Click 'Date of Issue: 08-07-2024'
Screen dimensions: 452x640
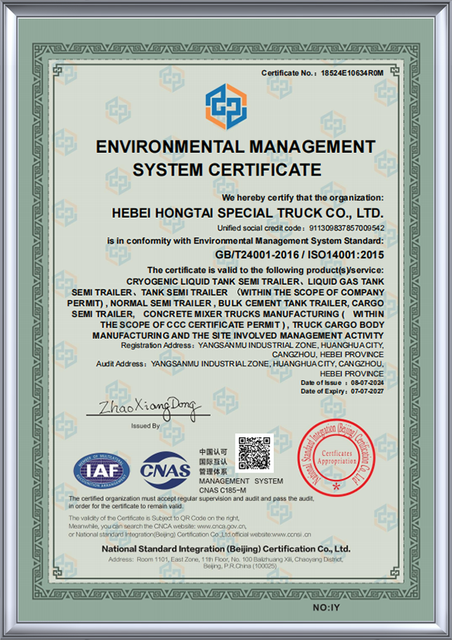click(342, 383)
